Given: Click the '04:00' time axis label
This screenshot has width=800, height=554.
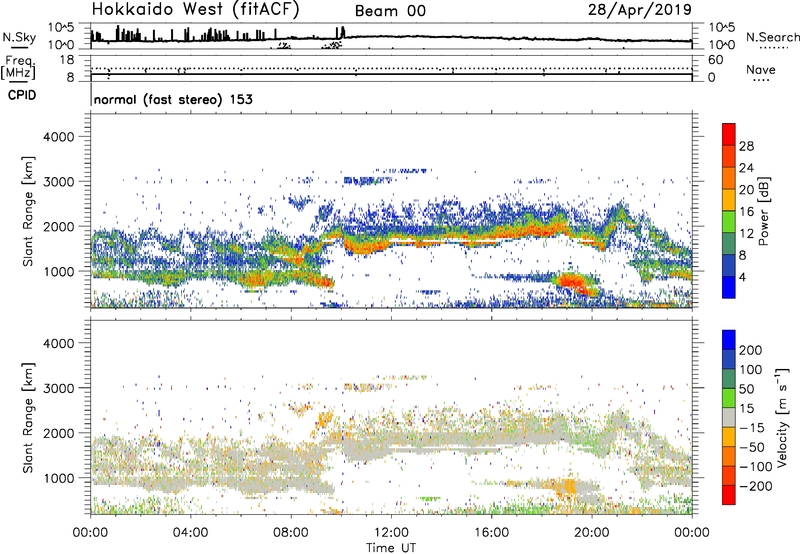Looking at the screenshot, I should point(191,533).
